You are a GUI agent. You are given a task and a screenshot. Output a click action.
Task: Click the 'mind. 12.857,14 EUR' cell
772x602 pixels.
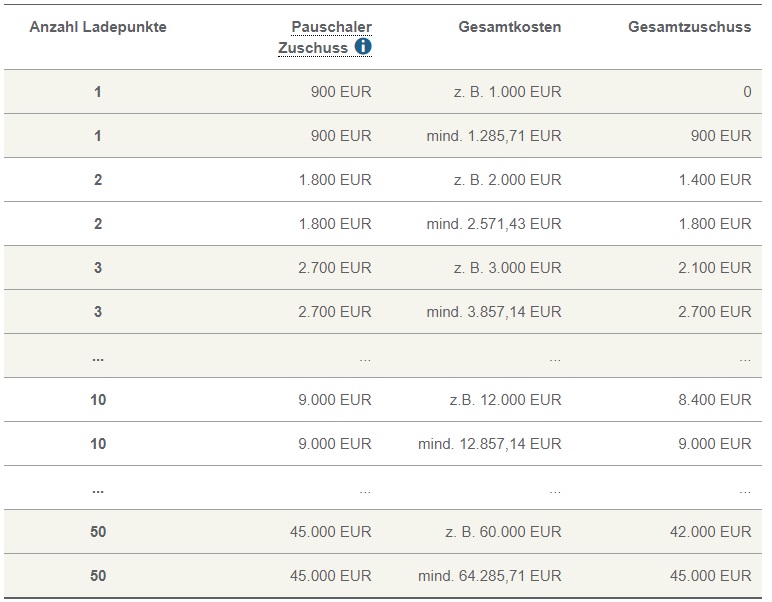pyautogui.click(x=490, y=444)
